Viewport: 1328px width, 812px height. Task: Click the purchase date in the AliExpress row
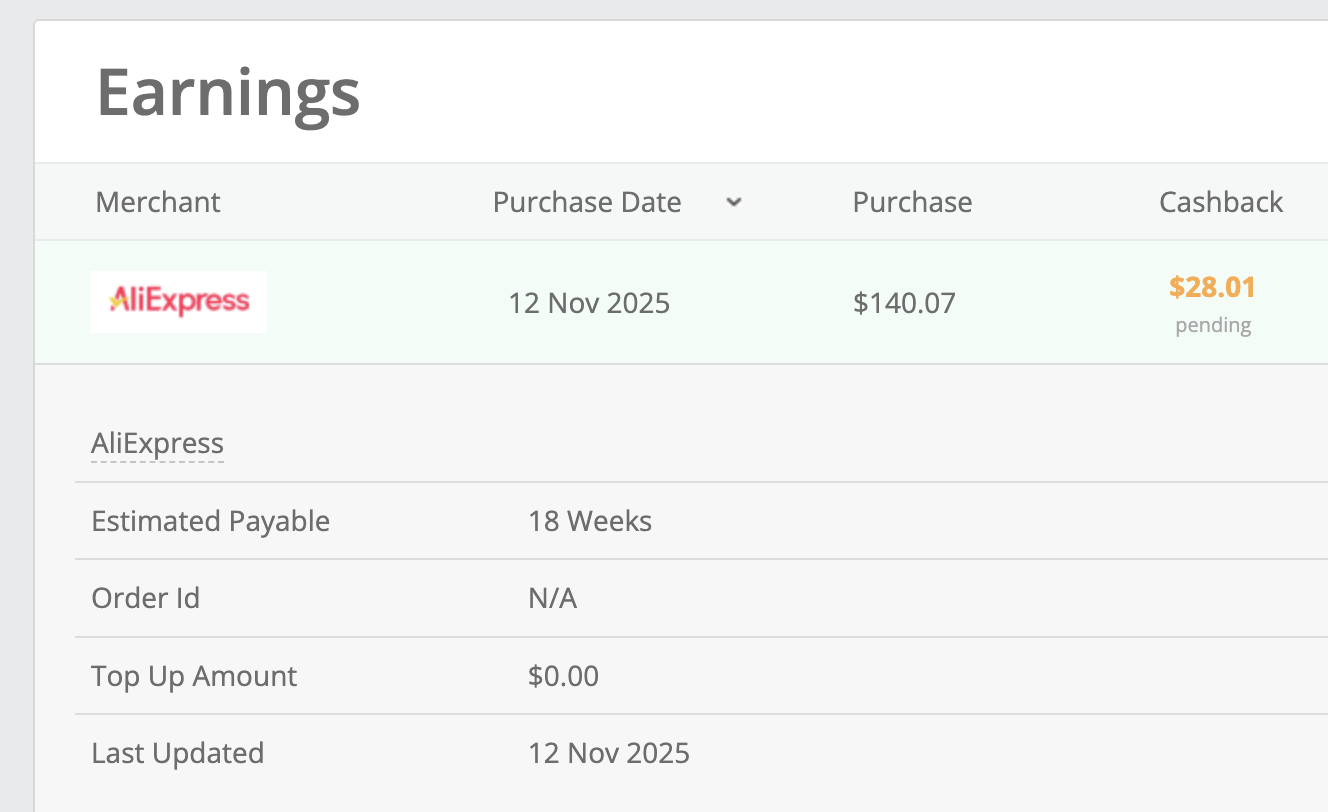[x=589, y=302]
